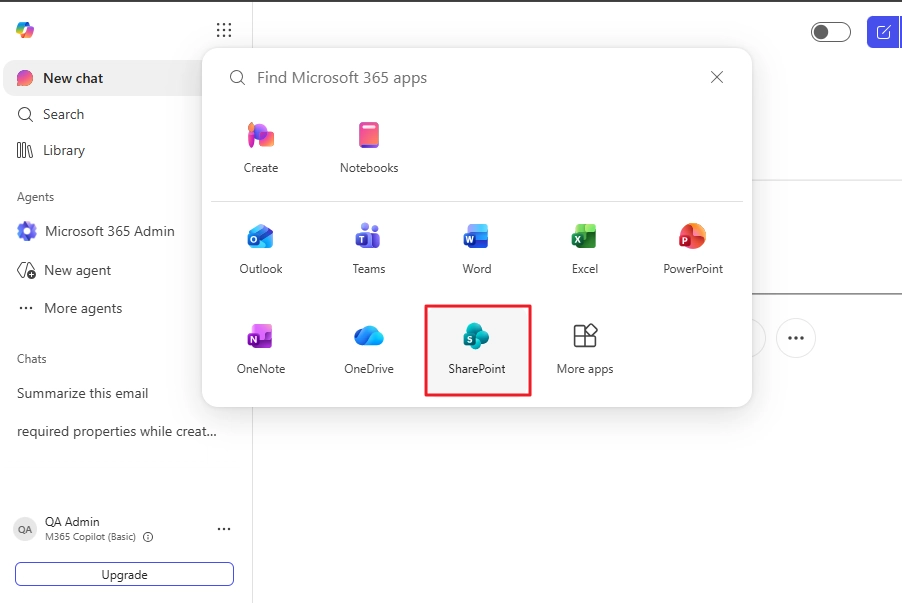
Task: Expand More agents
Action: pyautogui.click(x=70, y=308)
